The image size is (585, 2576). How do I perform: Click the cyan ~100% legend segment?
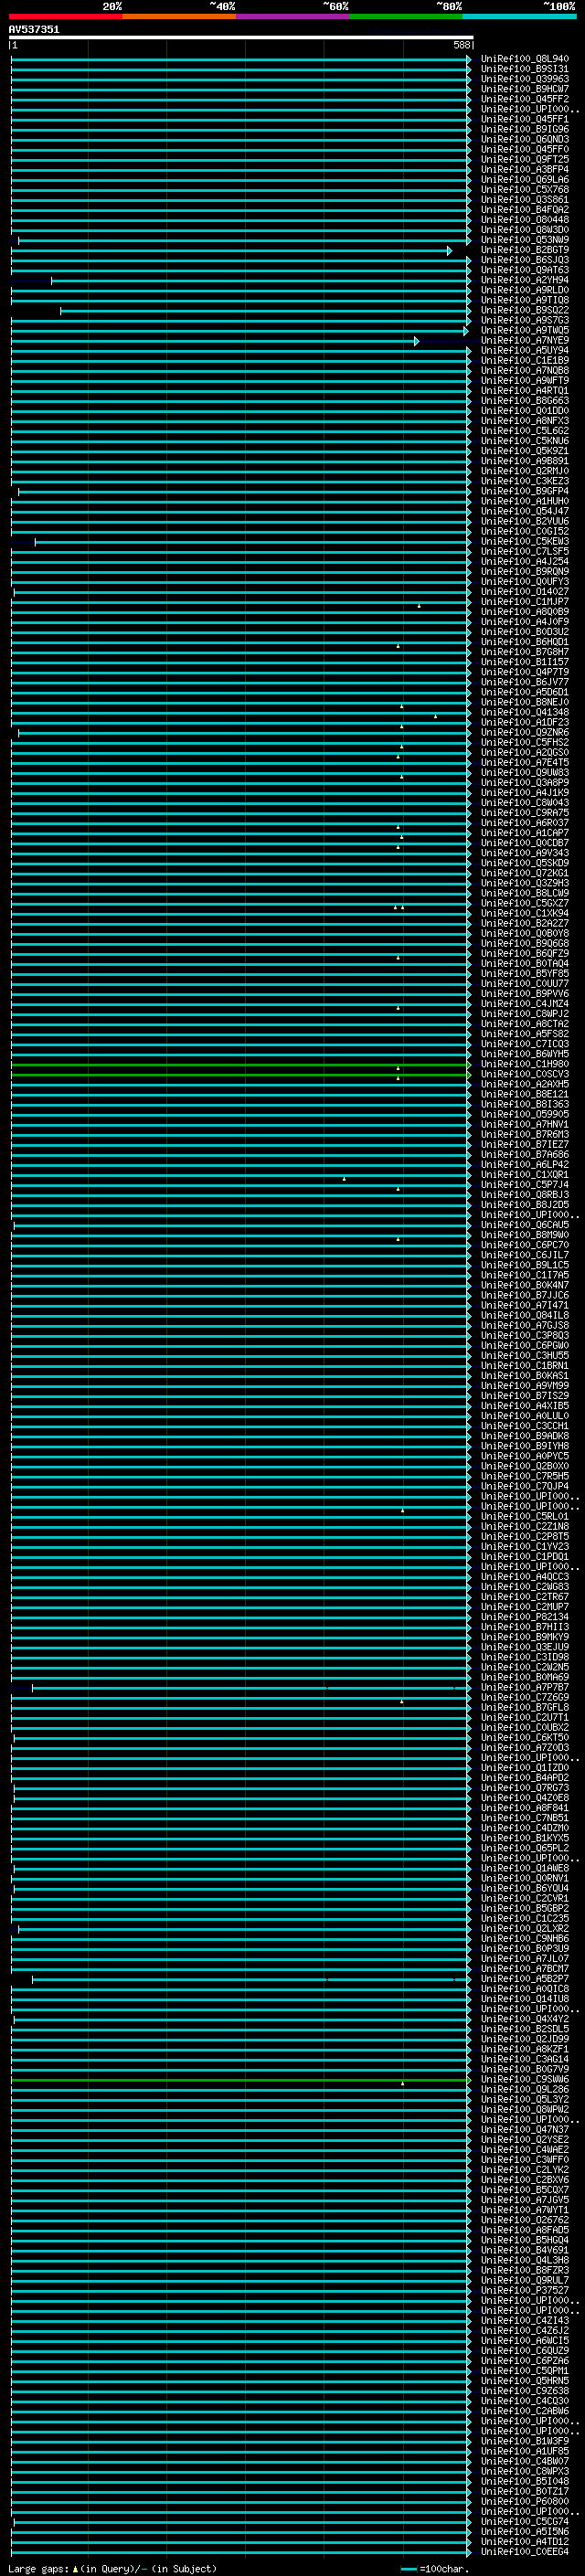[x=519, y=16]
